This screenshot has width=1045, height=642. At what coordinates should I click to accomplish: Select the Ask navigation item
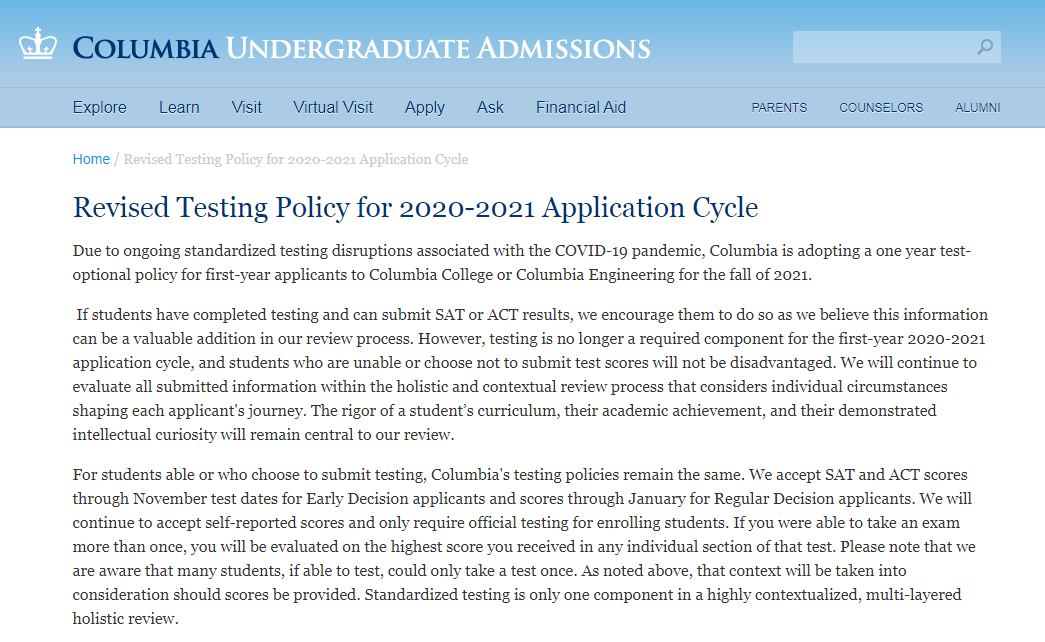[490, 107]
